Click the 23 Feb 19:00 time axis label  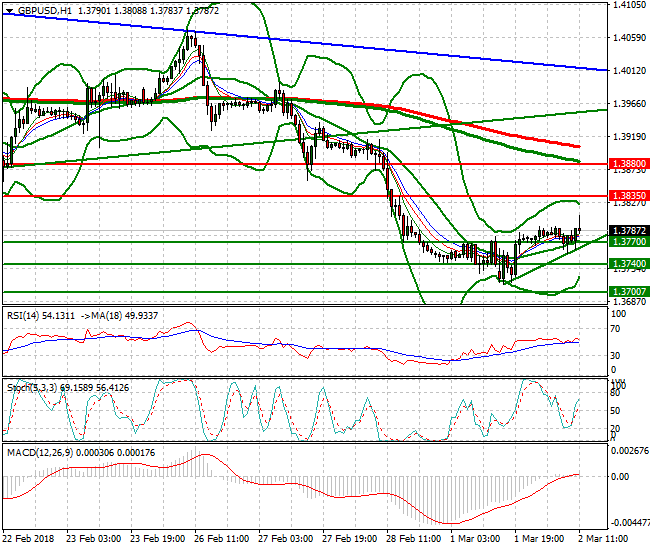tap(158, 539)
